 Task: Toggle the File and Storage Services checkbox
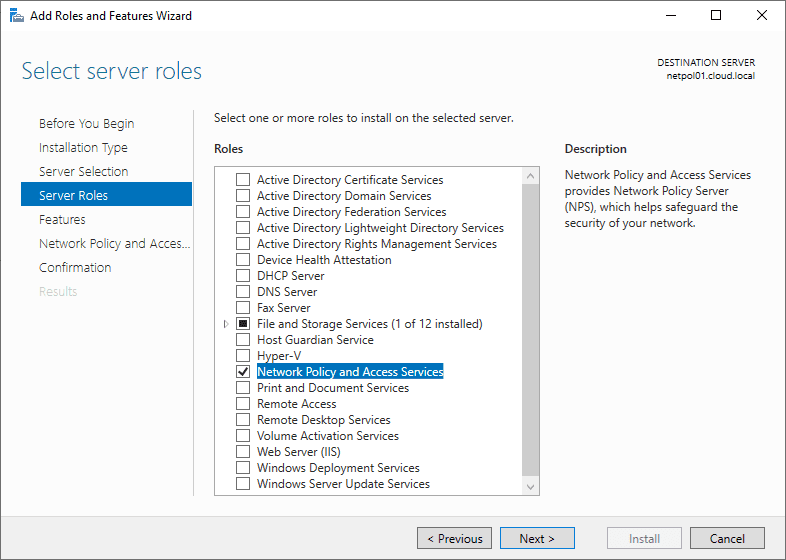(243, 324)
